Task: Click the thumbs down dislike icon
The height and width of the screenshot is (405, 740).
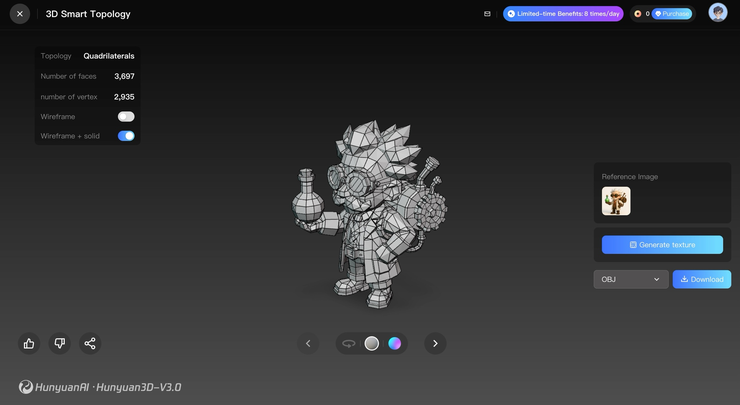Action: [x=60, y=343]
